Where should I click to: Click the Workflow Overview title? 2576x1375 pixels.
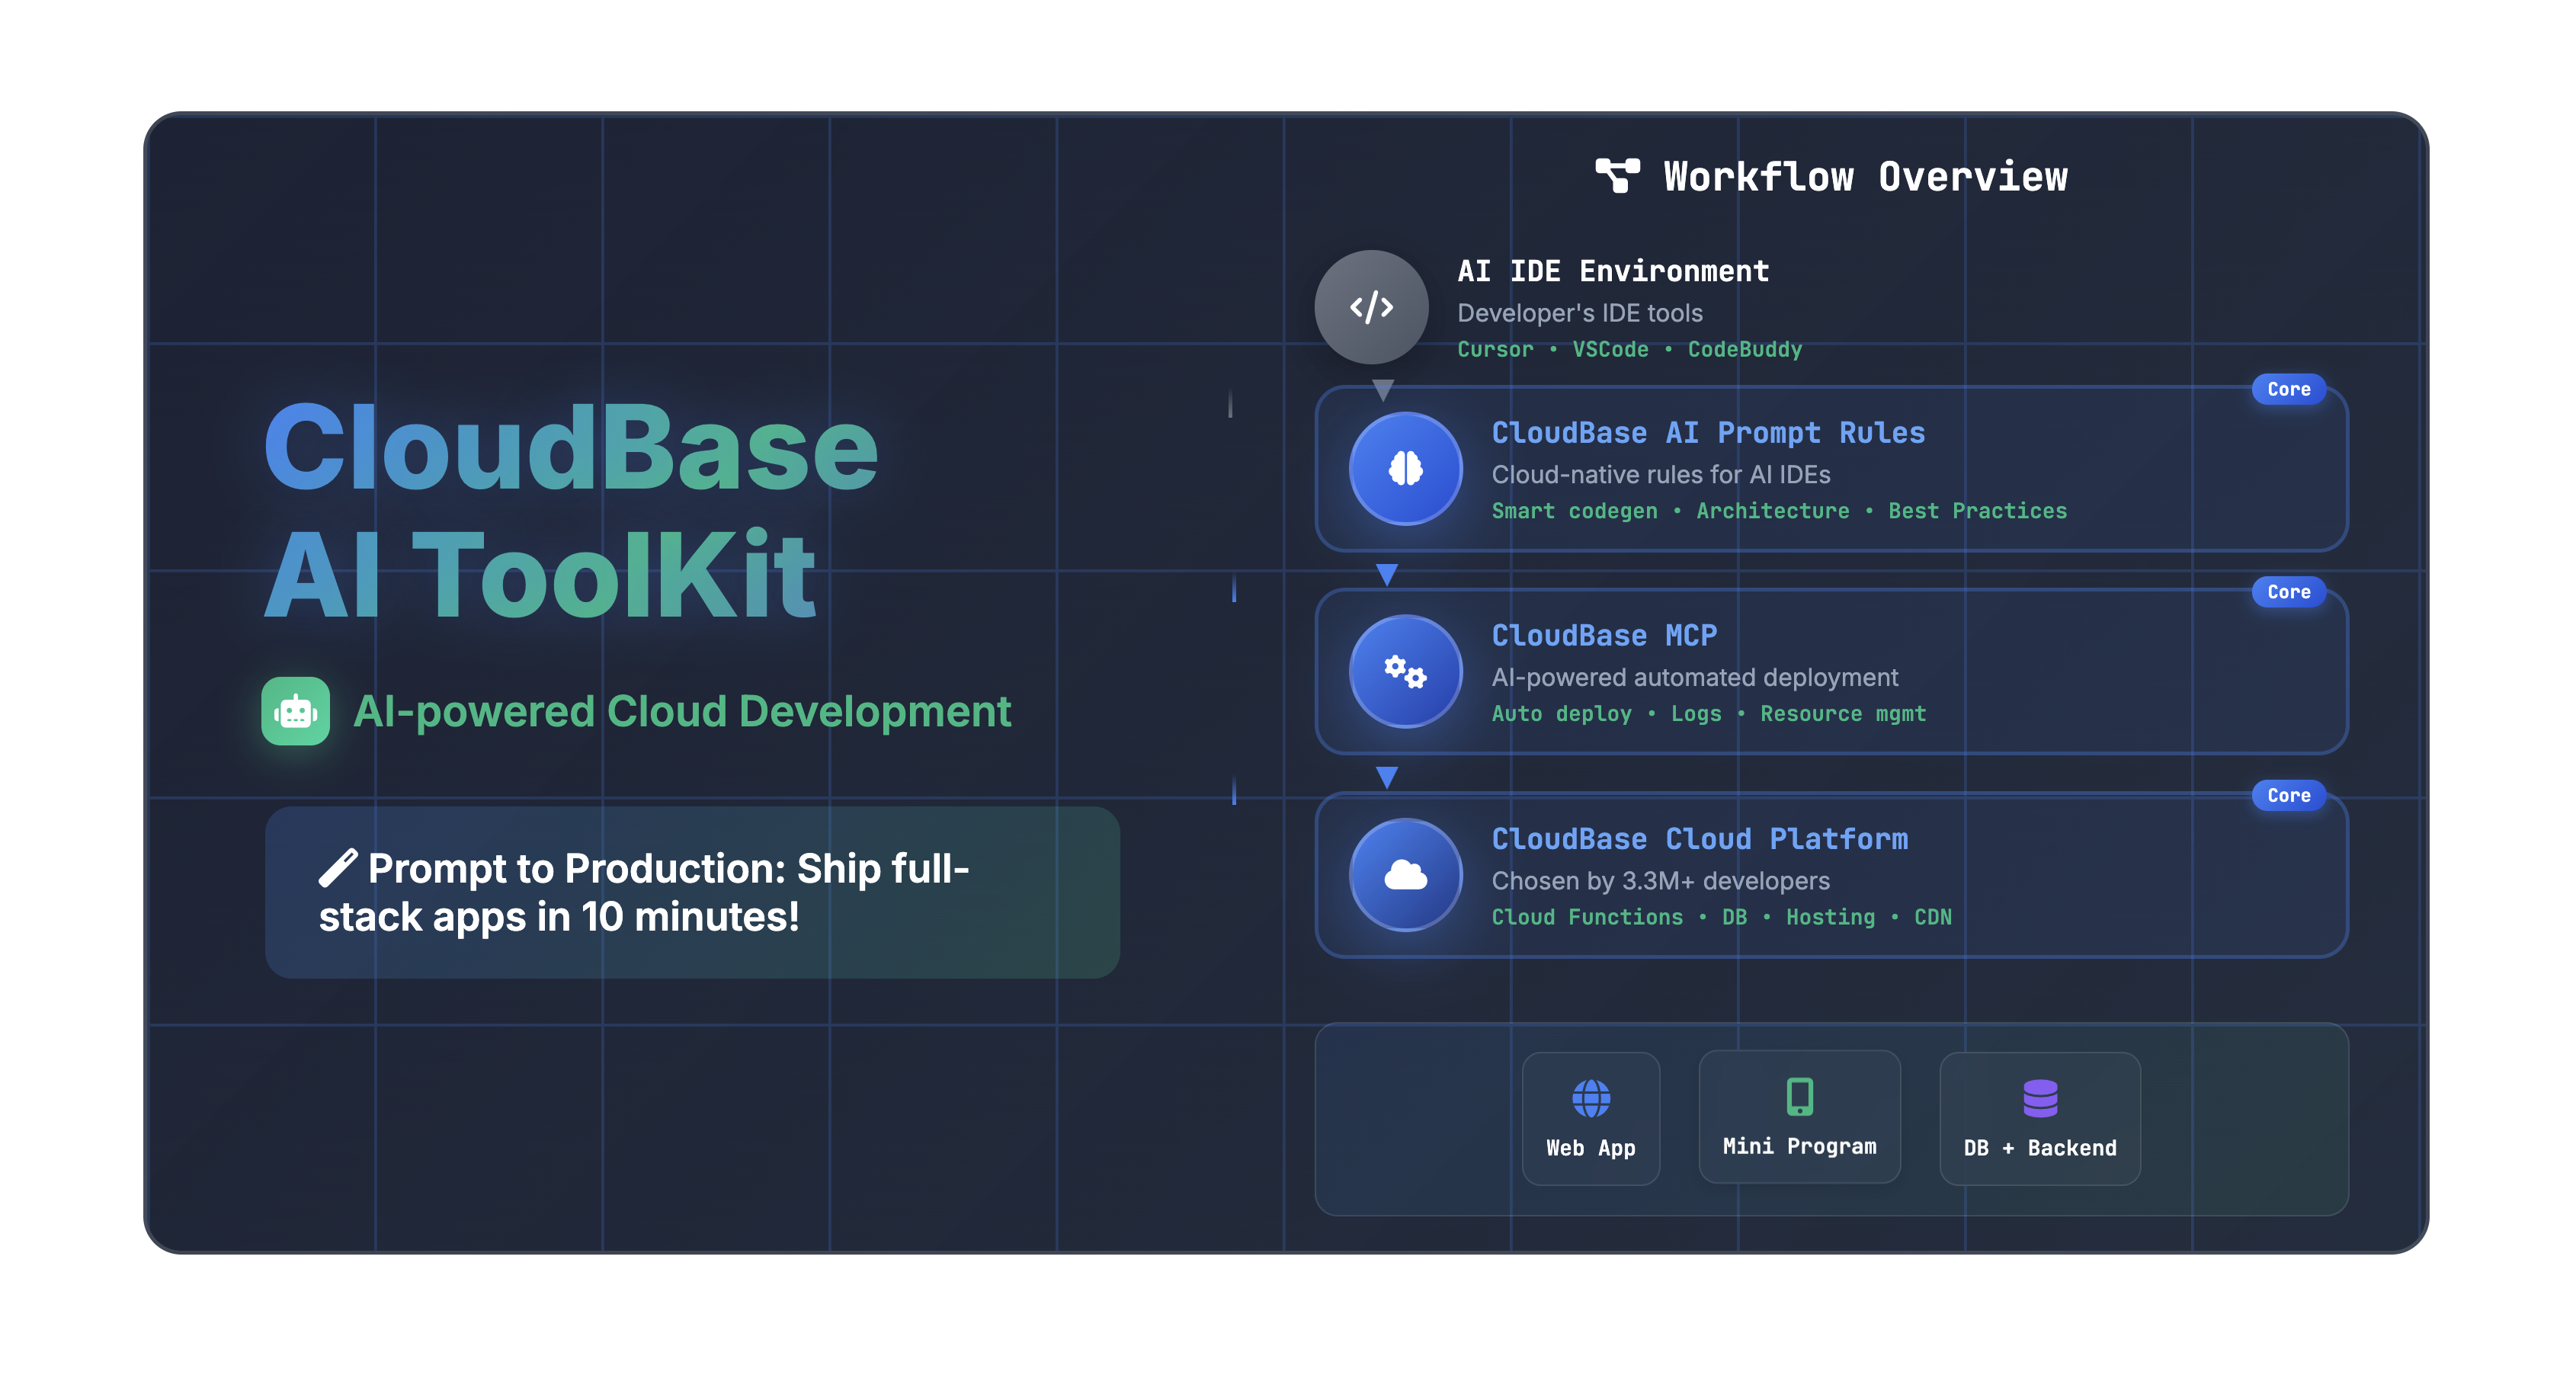(x=1865, y=176)
